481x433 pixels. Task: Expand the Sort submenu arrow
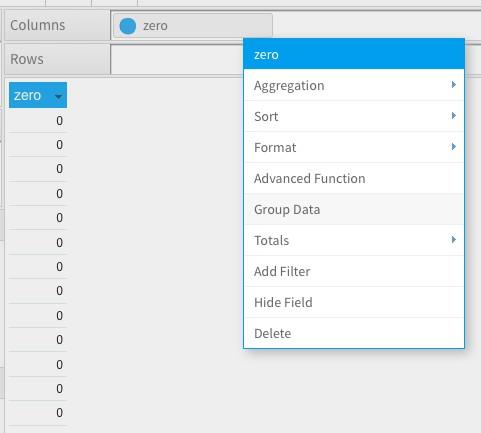click(453, 116)
